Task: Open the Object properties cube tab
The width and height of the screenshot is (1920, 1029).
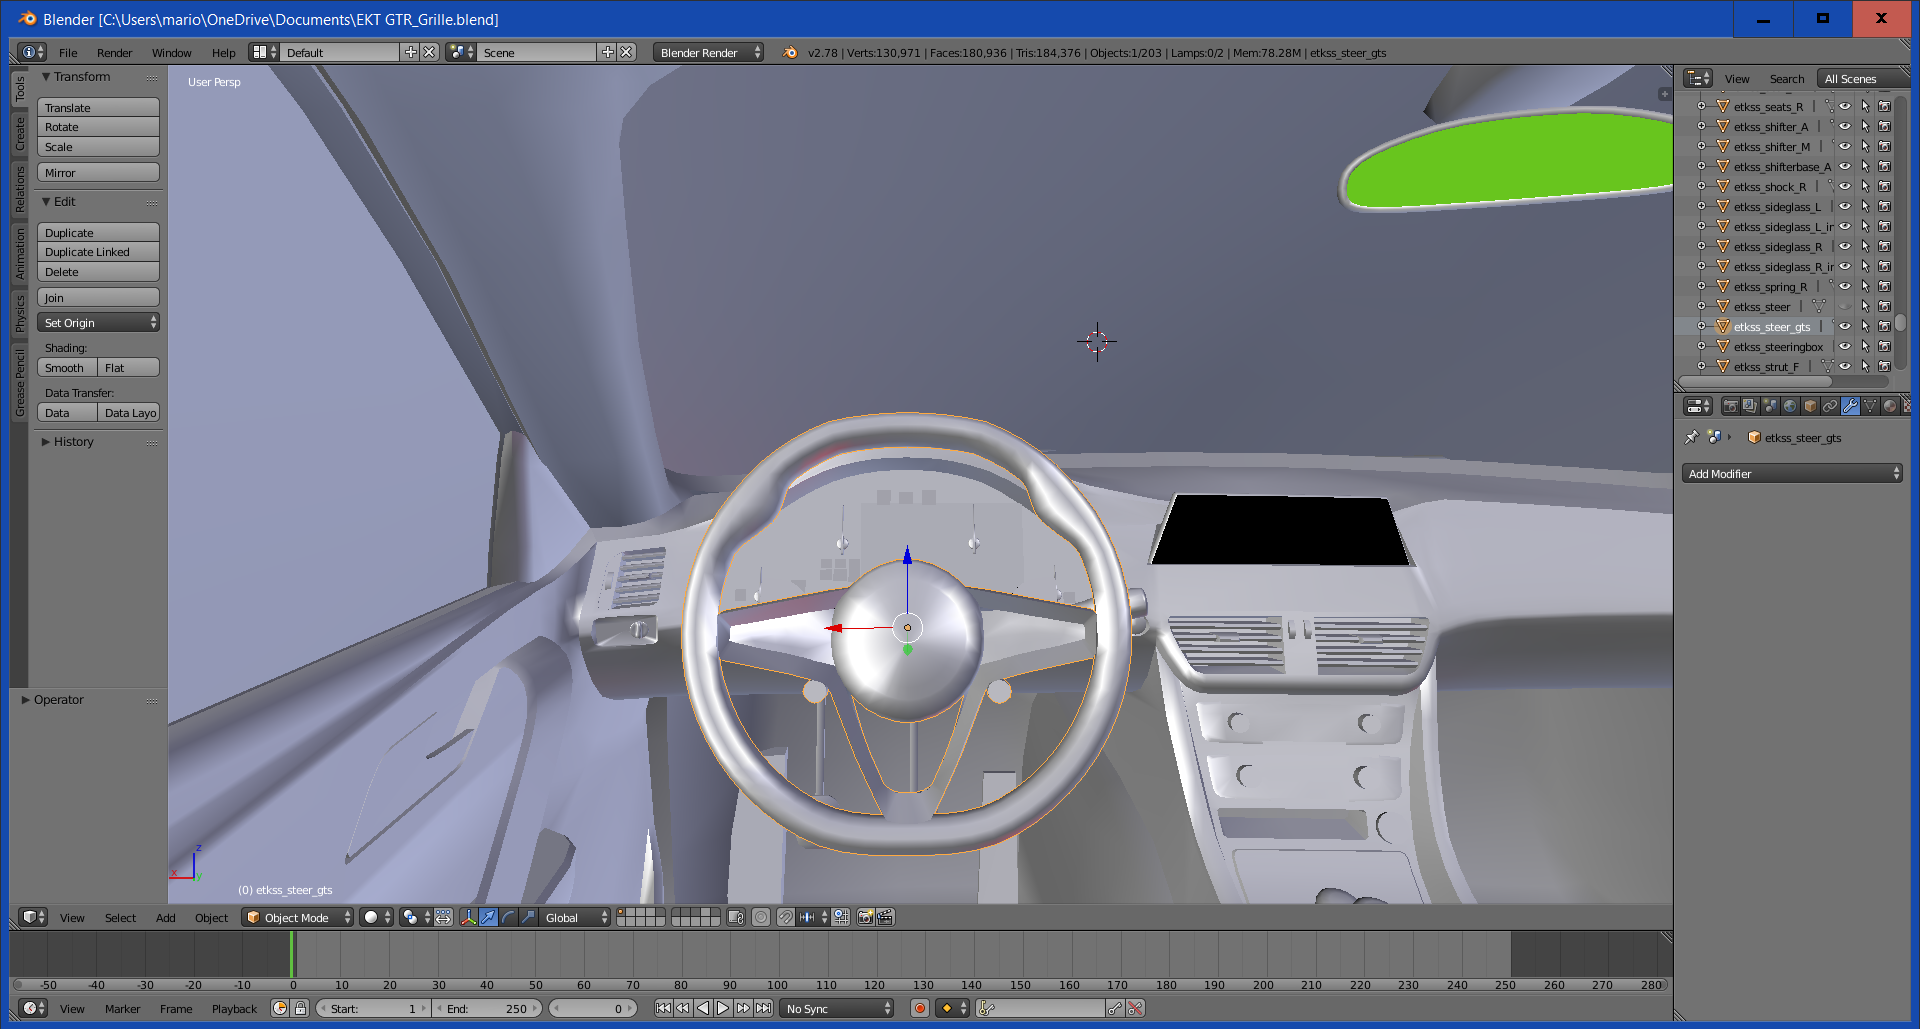Action: (1810, 406)
